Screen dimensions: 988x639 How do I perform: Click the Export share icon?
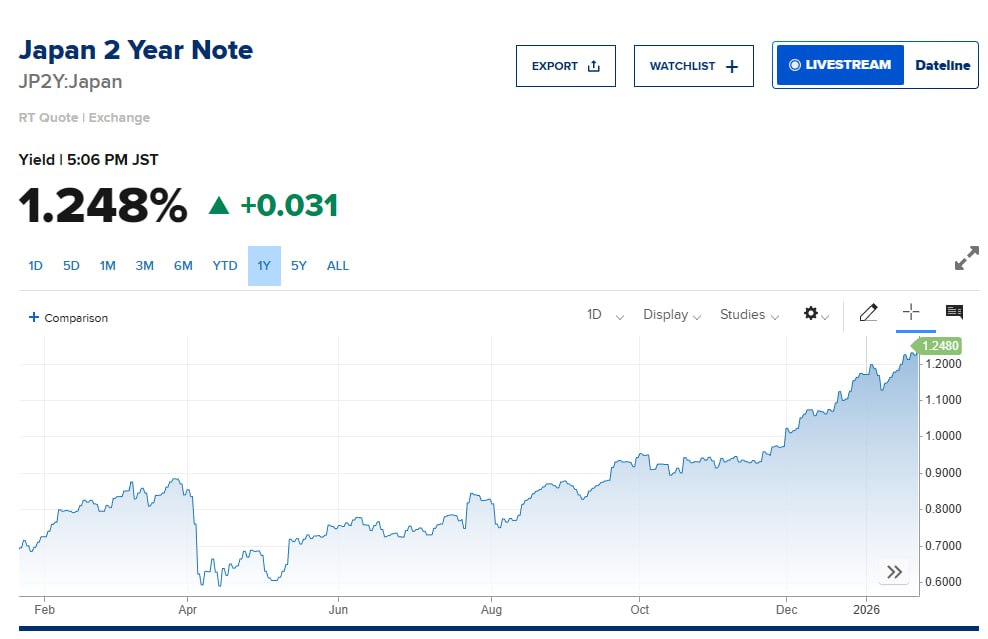594,67
